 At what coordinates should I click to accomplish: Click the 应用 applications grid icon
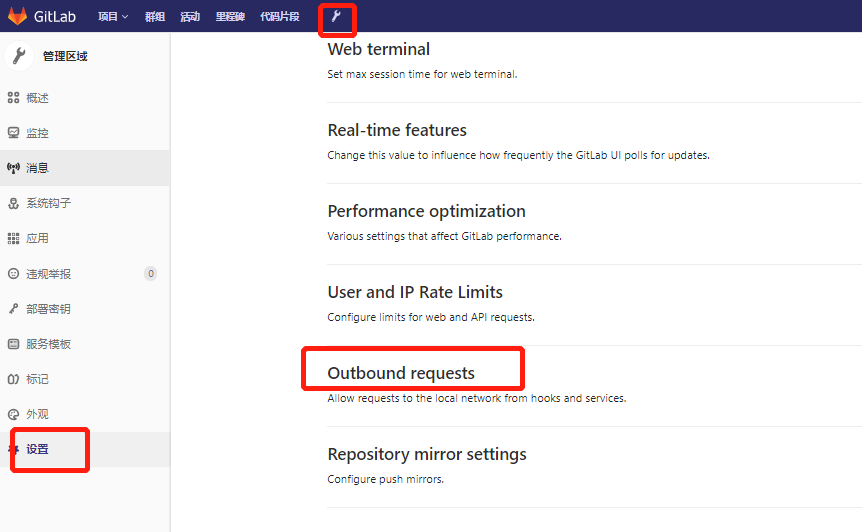pos(13,239)
